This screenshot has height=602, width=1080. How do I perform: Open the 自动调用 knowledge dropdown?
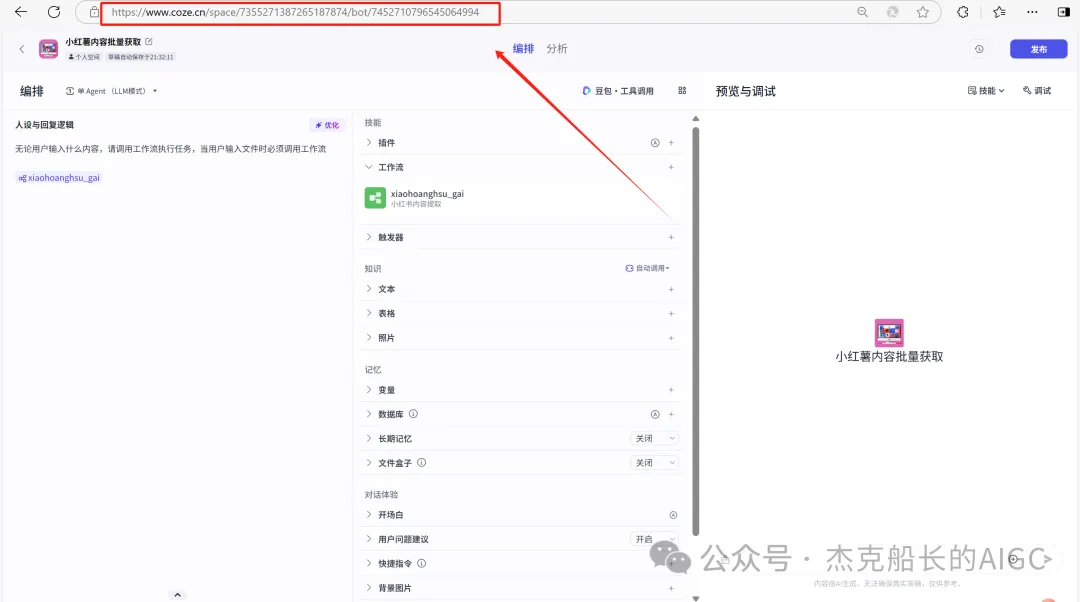647,268
